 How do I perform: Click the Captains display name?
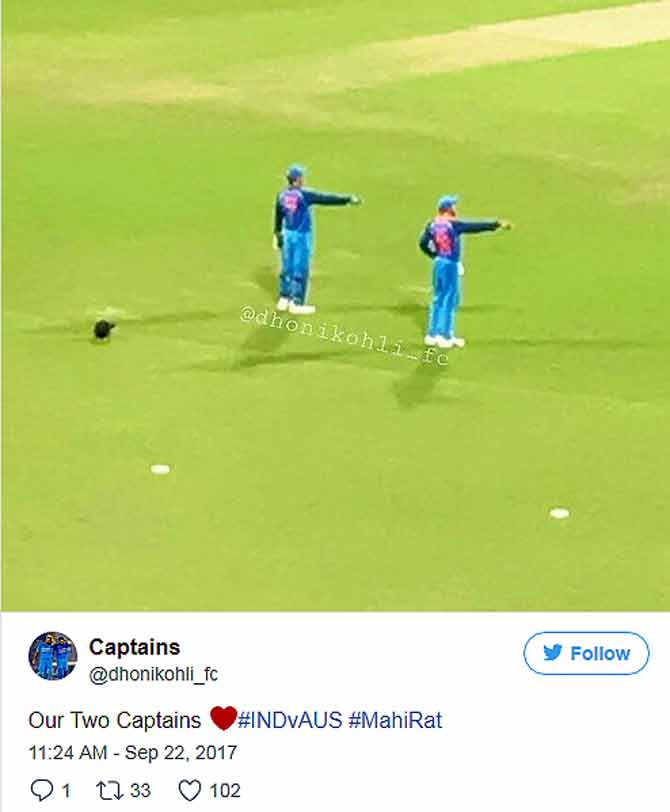pyautogui.click(x=135, y=647)
